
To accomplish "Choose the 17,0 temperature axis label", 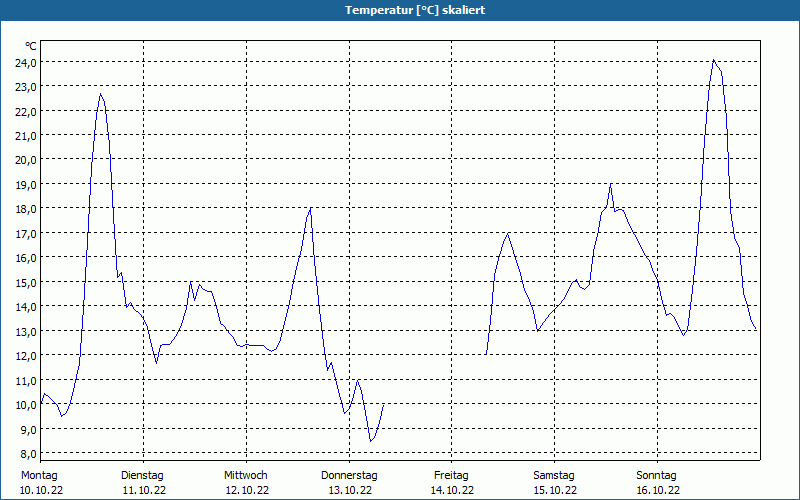I will [26, 234].
